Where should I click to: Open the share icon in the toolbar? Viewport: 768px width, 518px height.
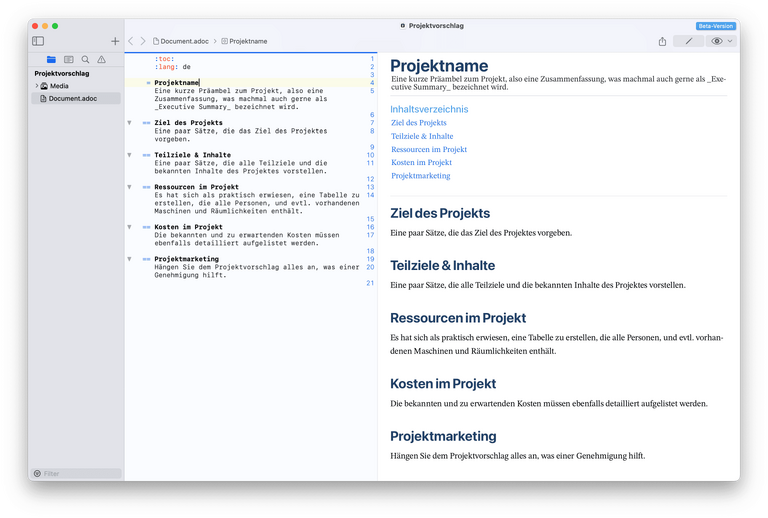[662, 41]
